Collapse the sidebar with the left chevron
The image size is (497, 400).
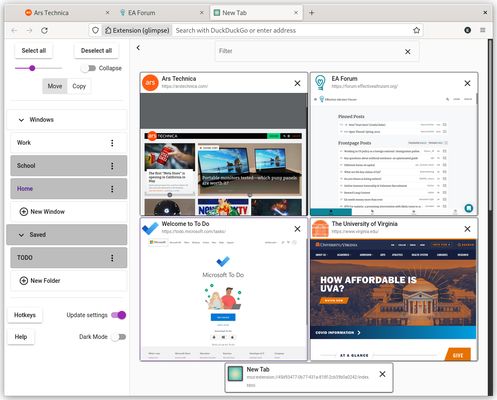[x=138, y=48]
